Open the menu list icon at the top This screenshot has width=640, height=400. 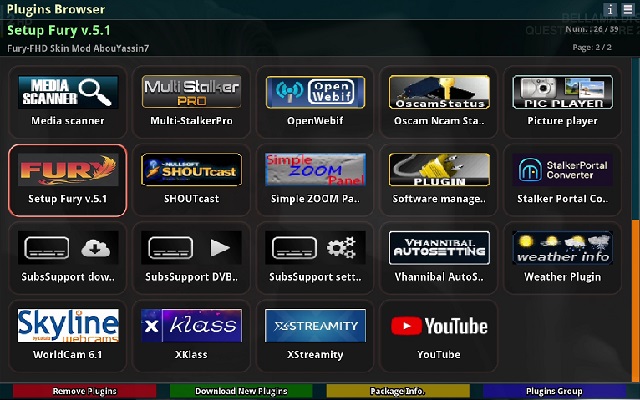[627, 9]
